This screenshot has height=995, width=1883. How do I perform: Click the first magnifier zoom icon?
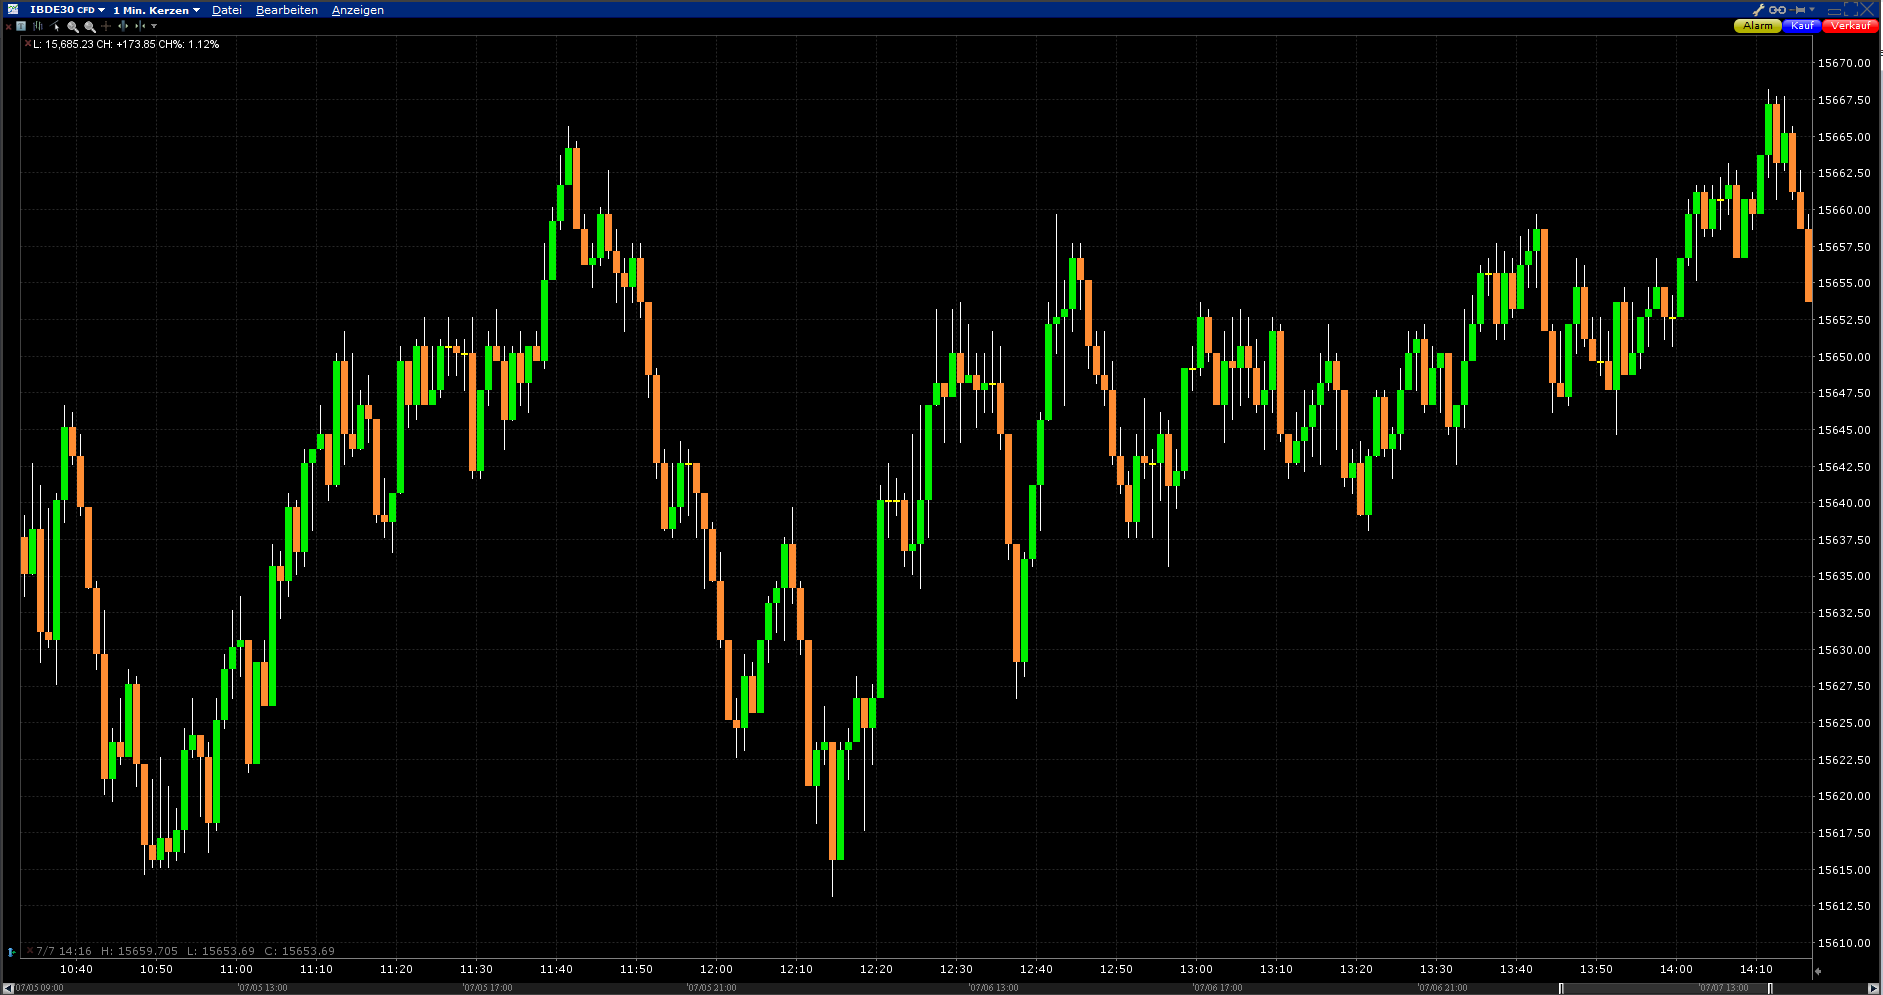(73, 26)
